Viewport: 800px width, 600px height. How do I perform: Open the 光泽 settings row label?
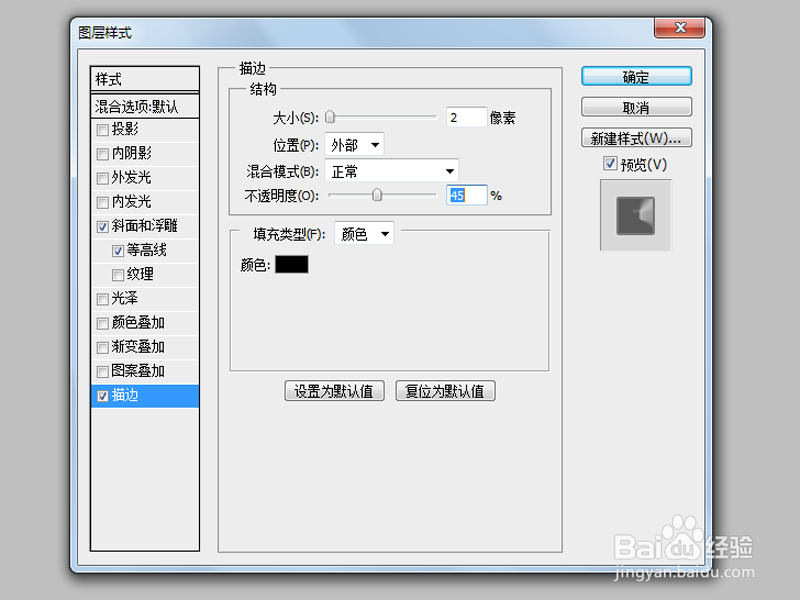point(125,298)
